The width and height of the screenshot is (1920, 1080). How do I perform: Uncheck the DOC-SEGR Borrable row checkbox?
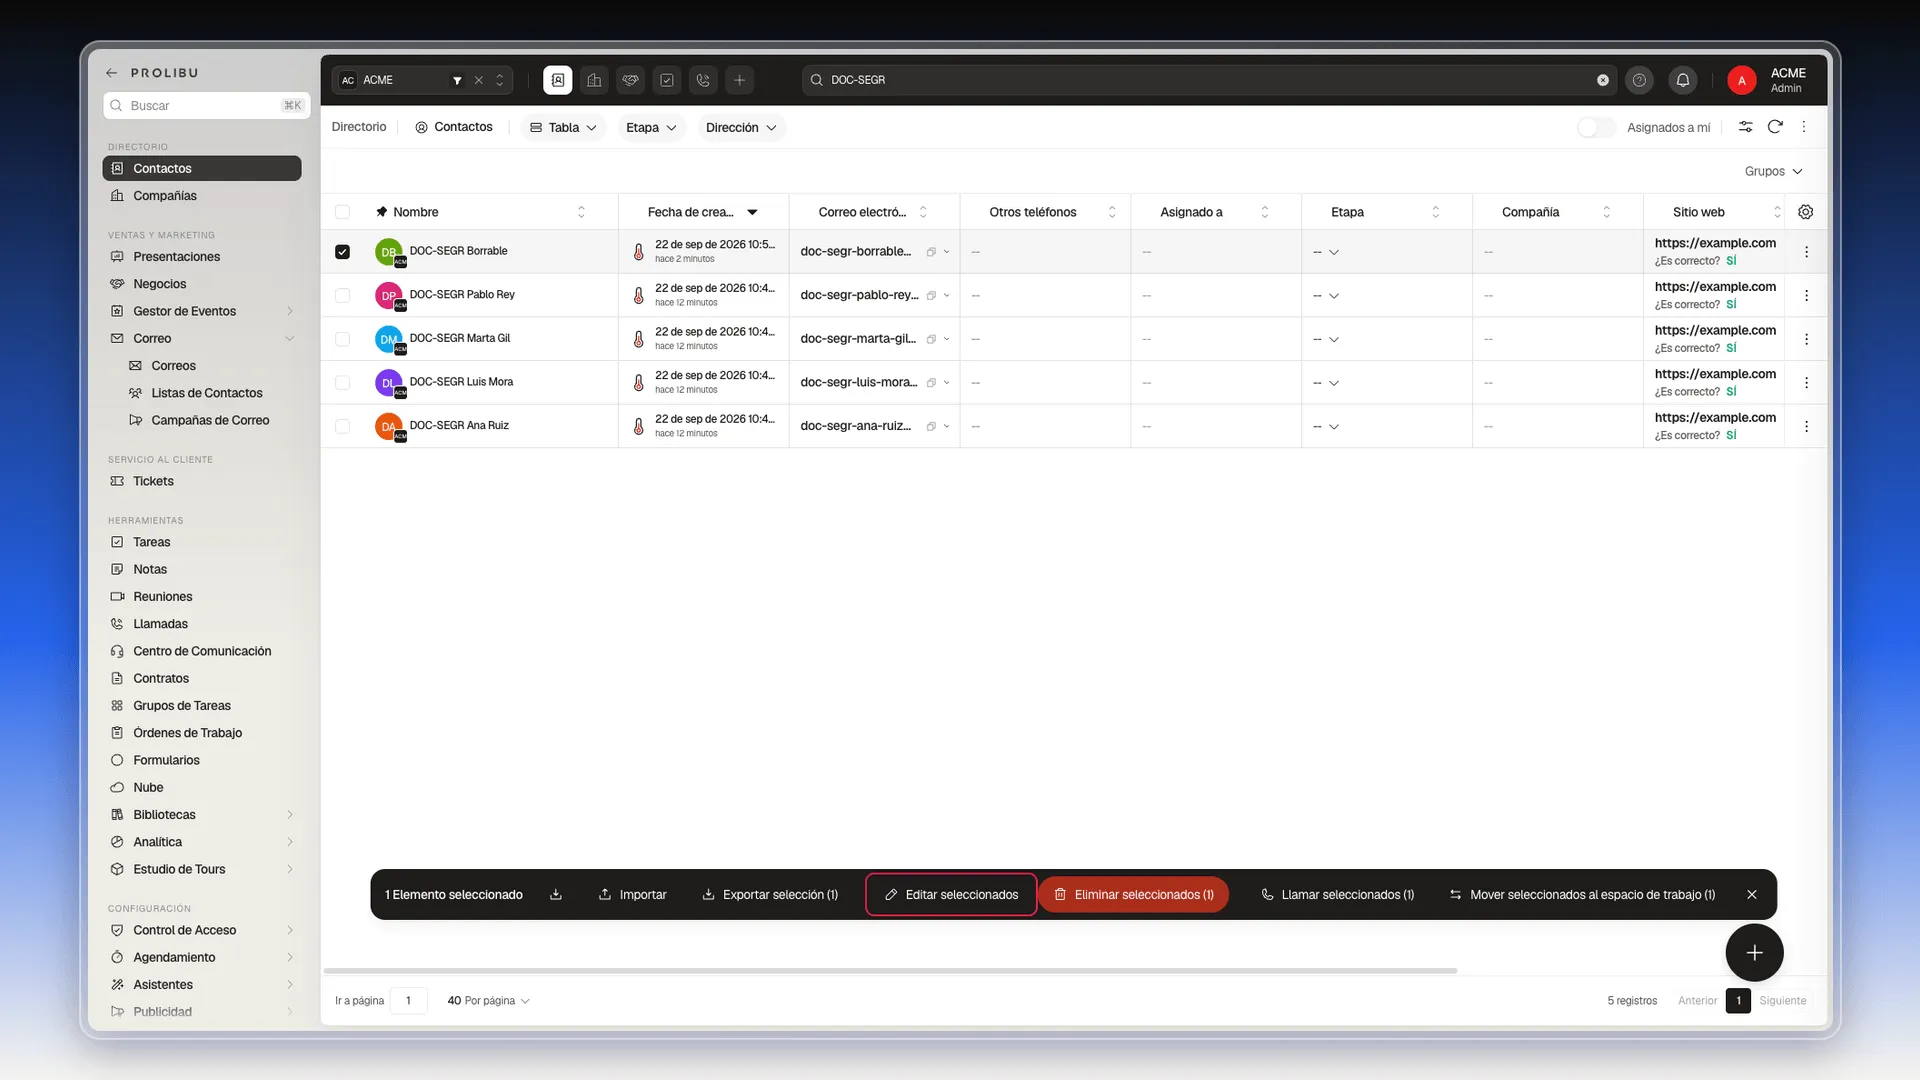(342, 252)
